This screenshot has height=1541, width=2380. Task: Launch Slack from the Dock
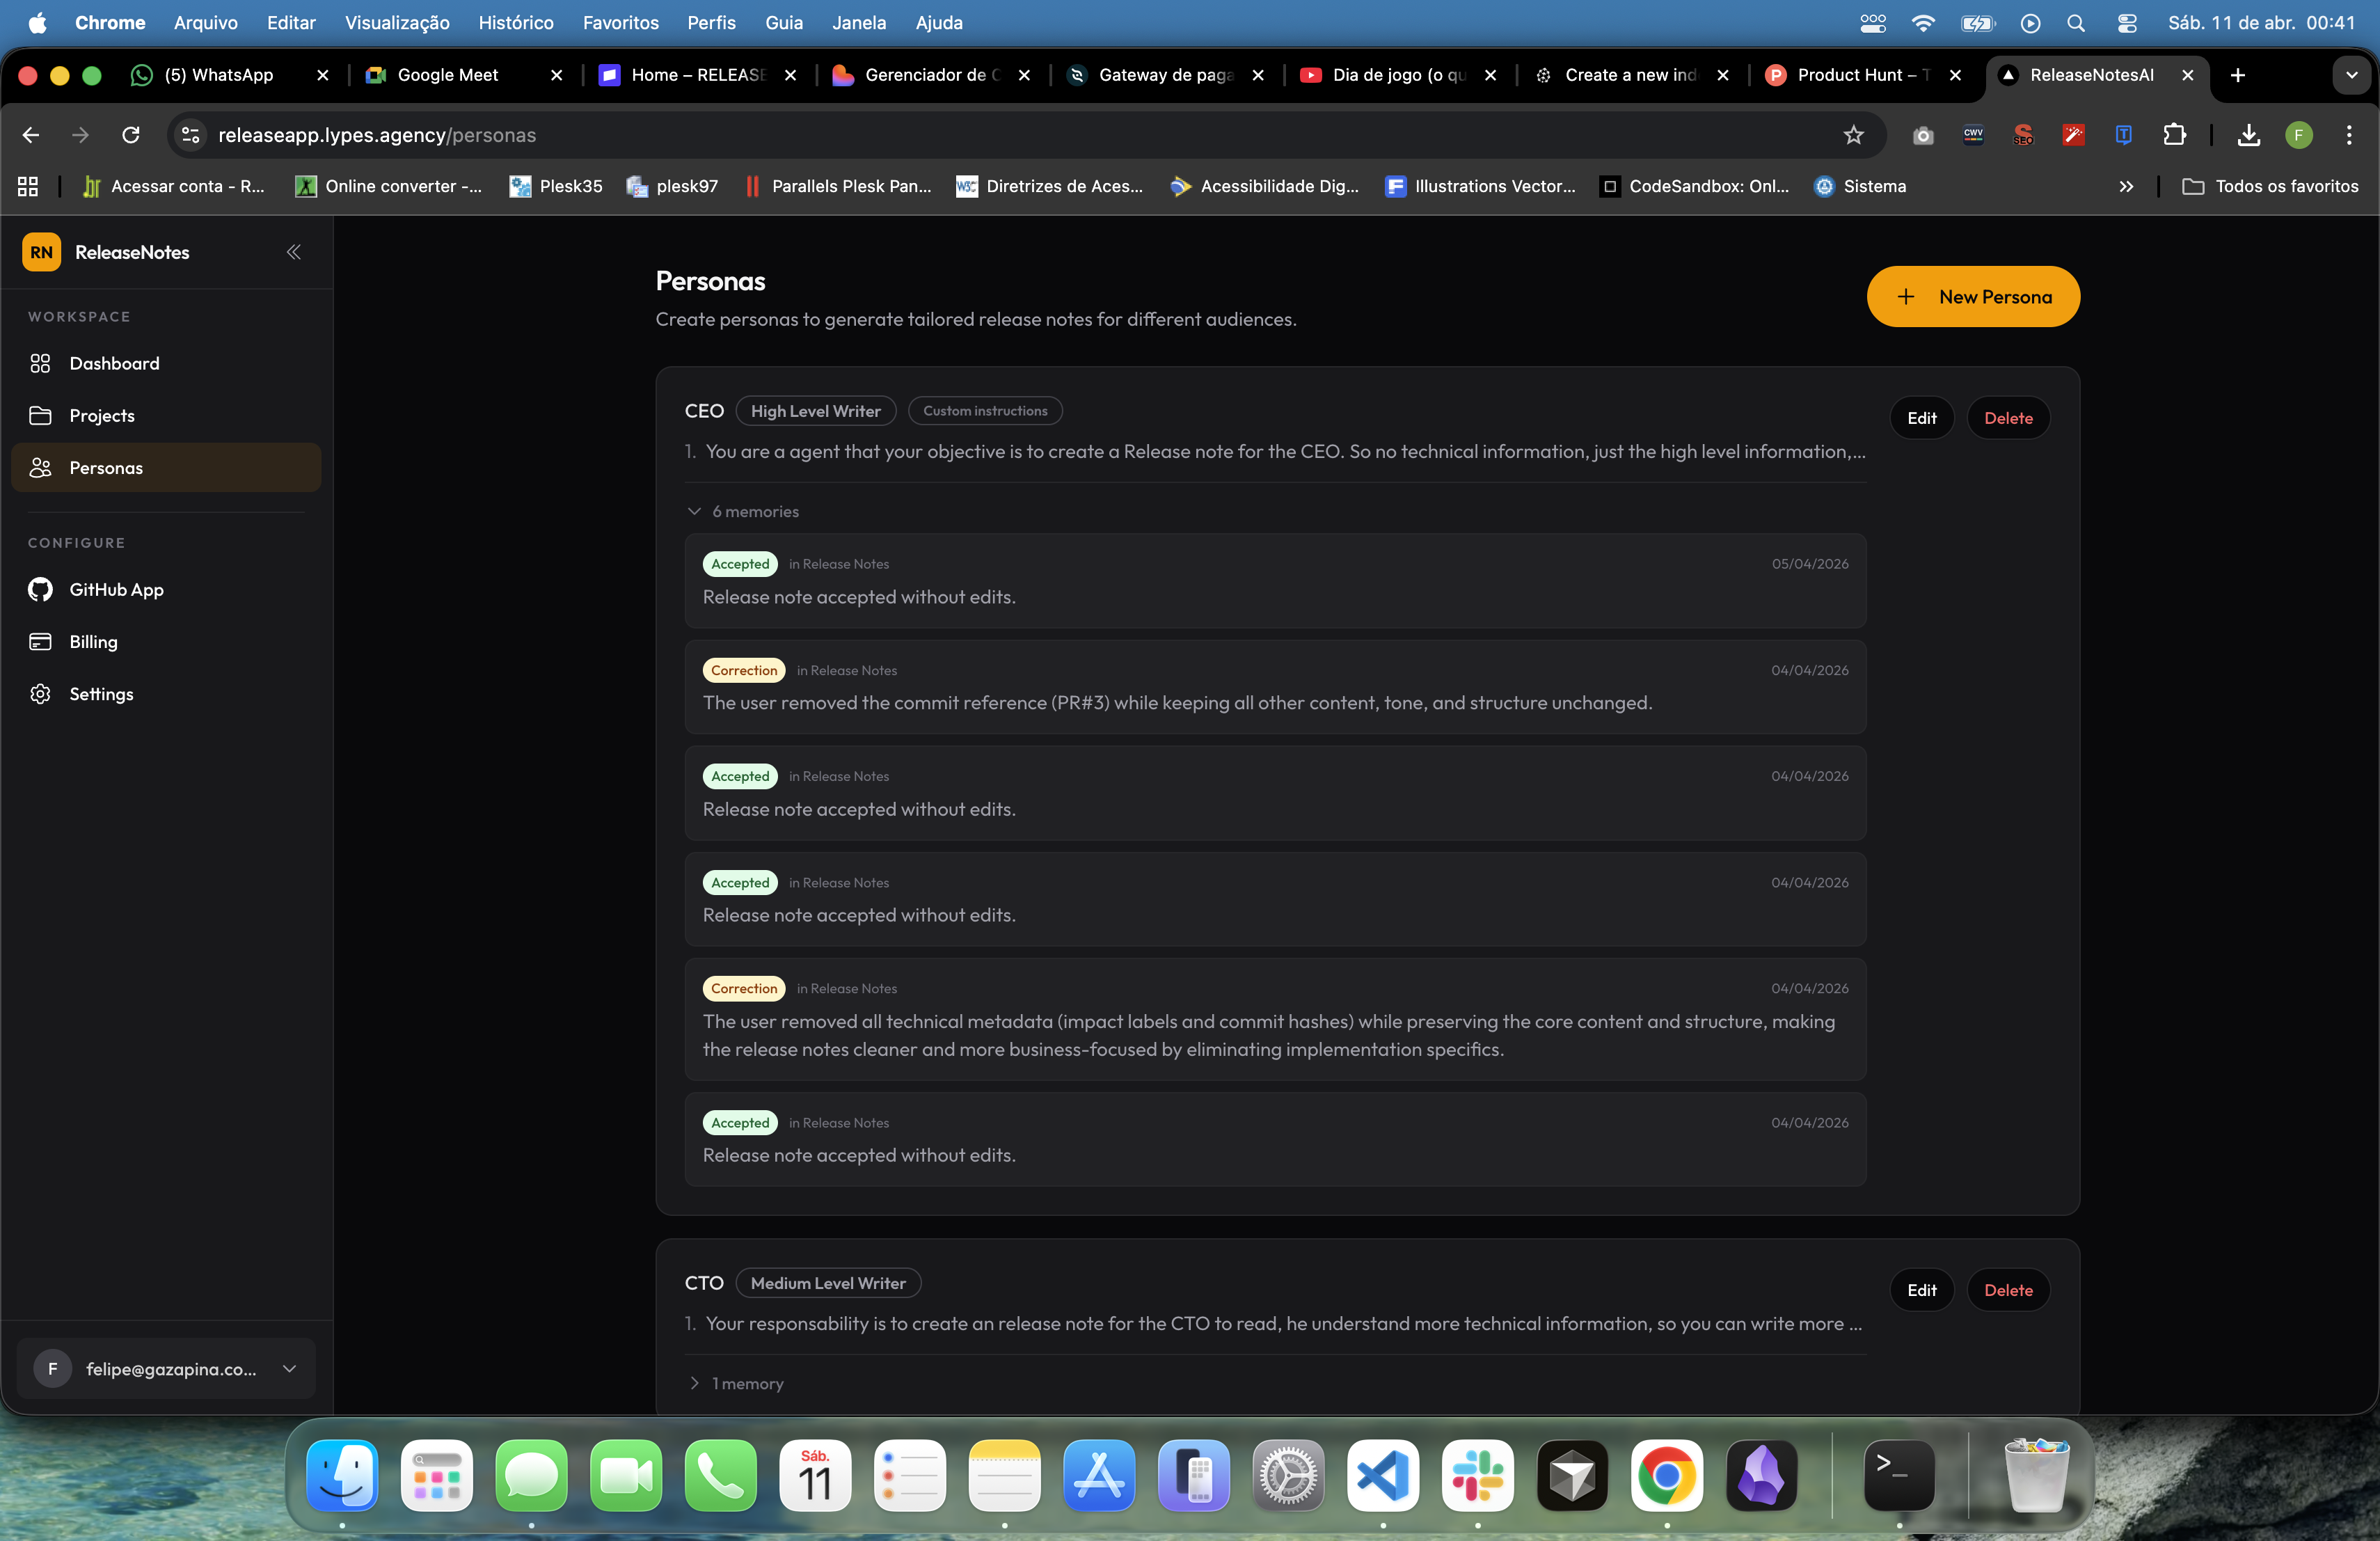(1477, 1477)
